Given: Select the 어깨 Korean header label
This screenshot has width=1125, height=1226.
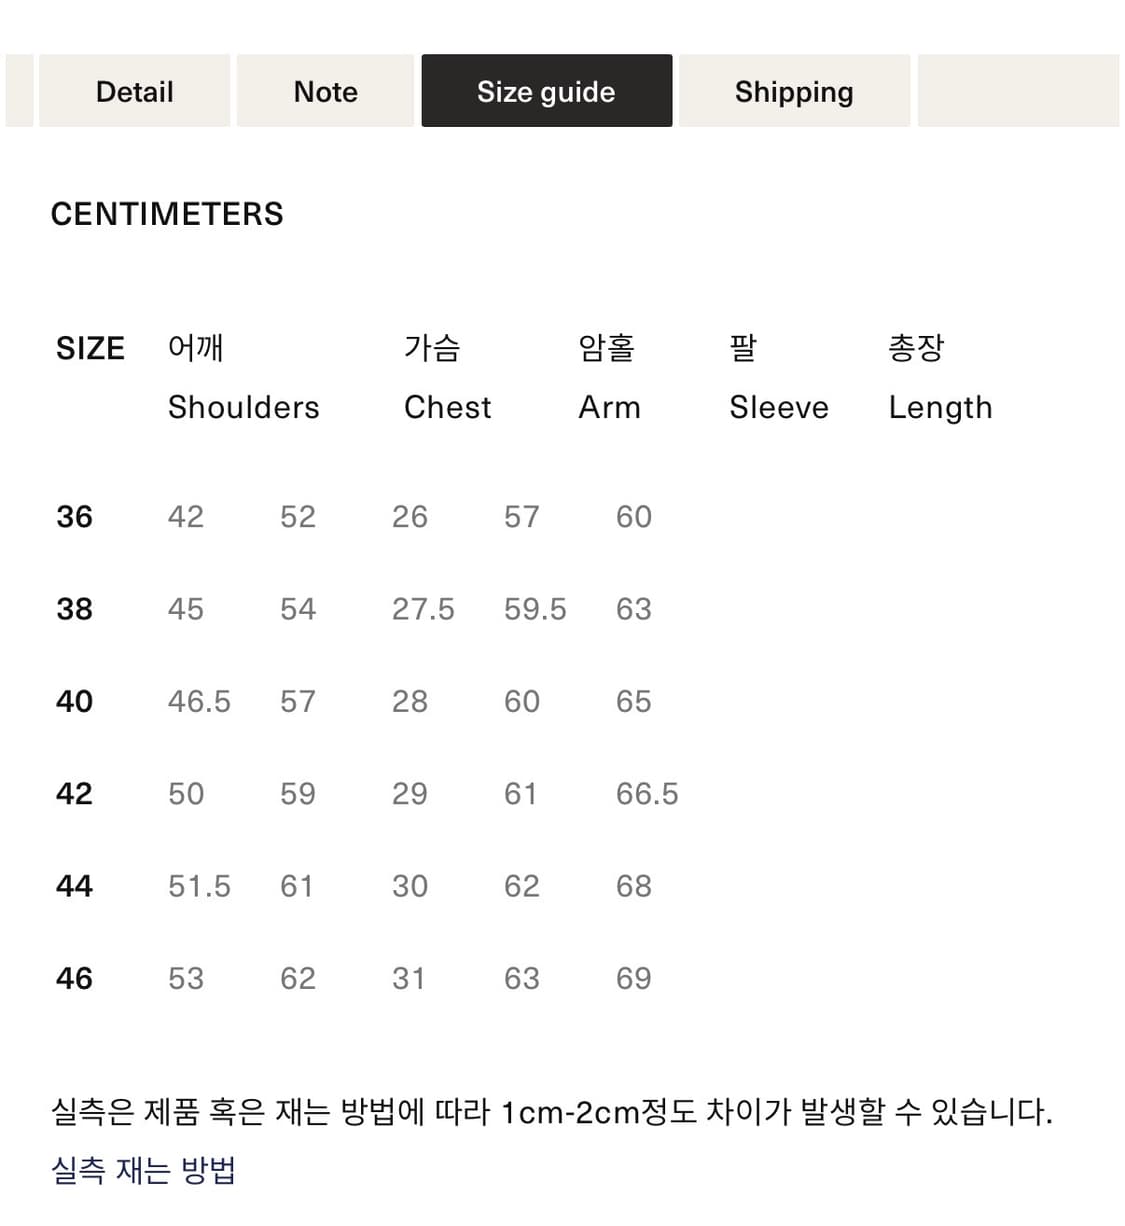Looking at the screenshot, I should [x=194, y=347].
